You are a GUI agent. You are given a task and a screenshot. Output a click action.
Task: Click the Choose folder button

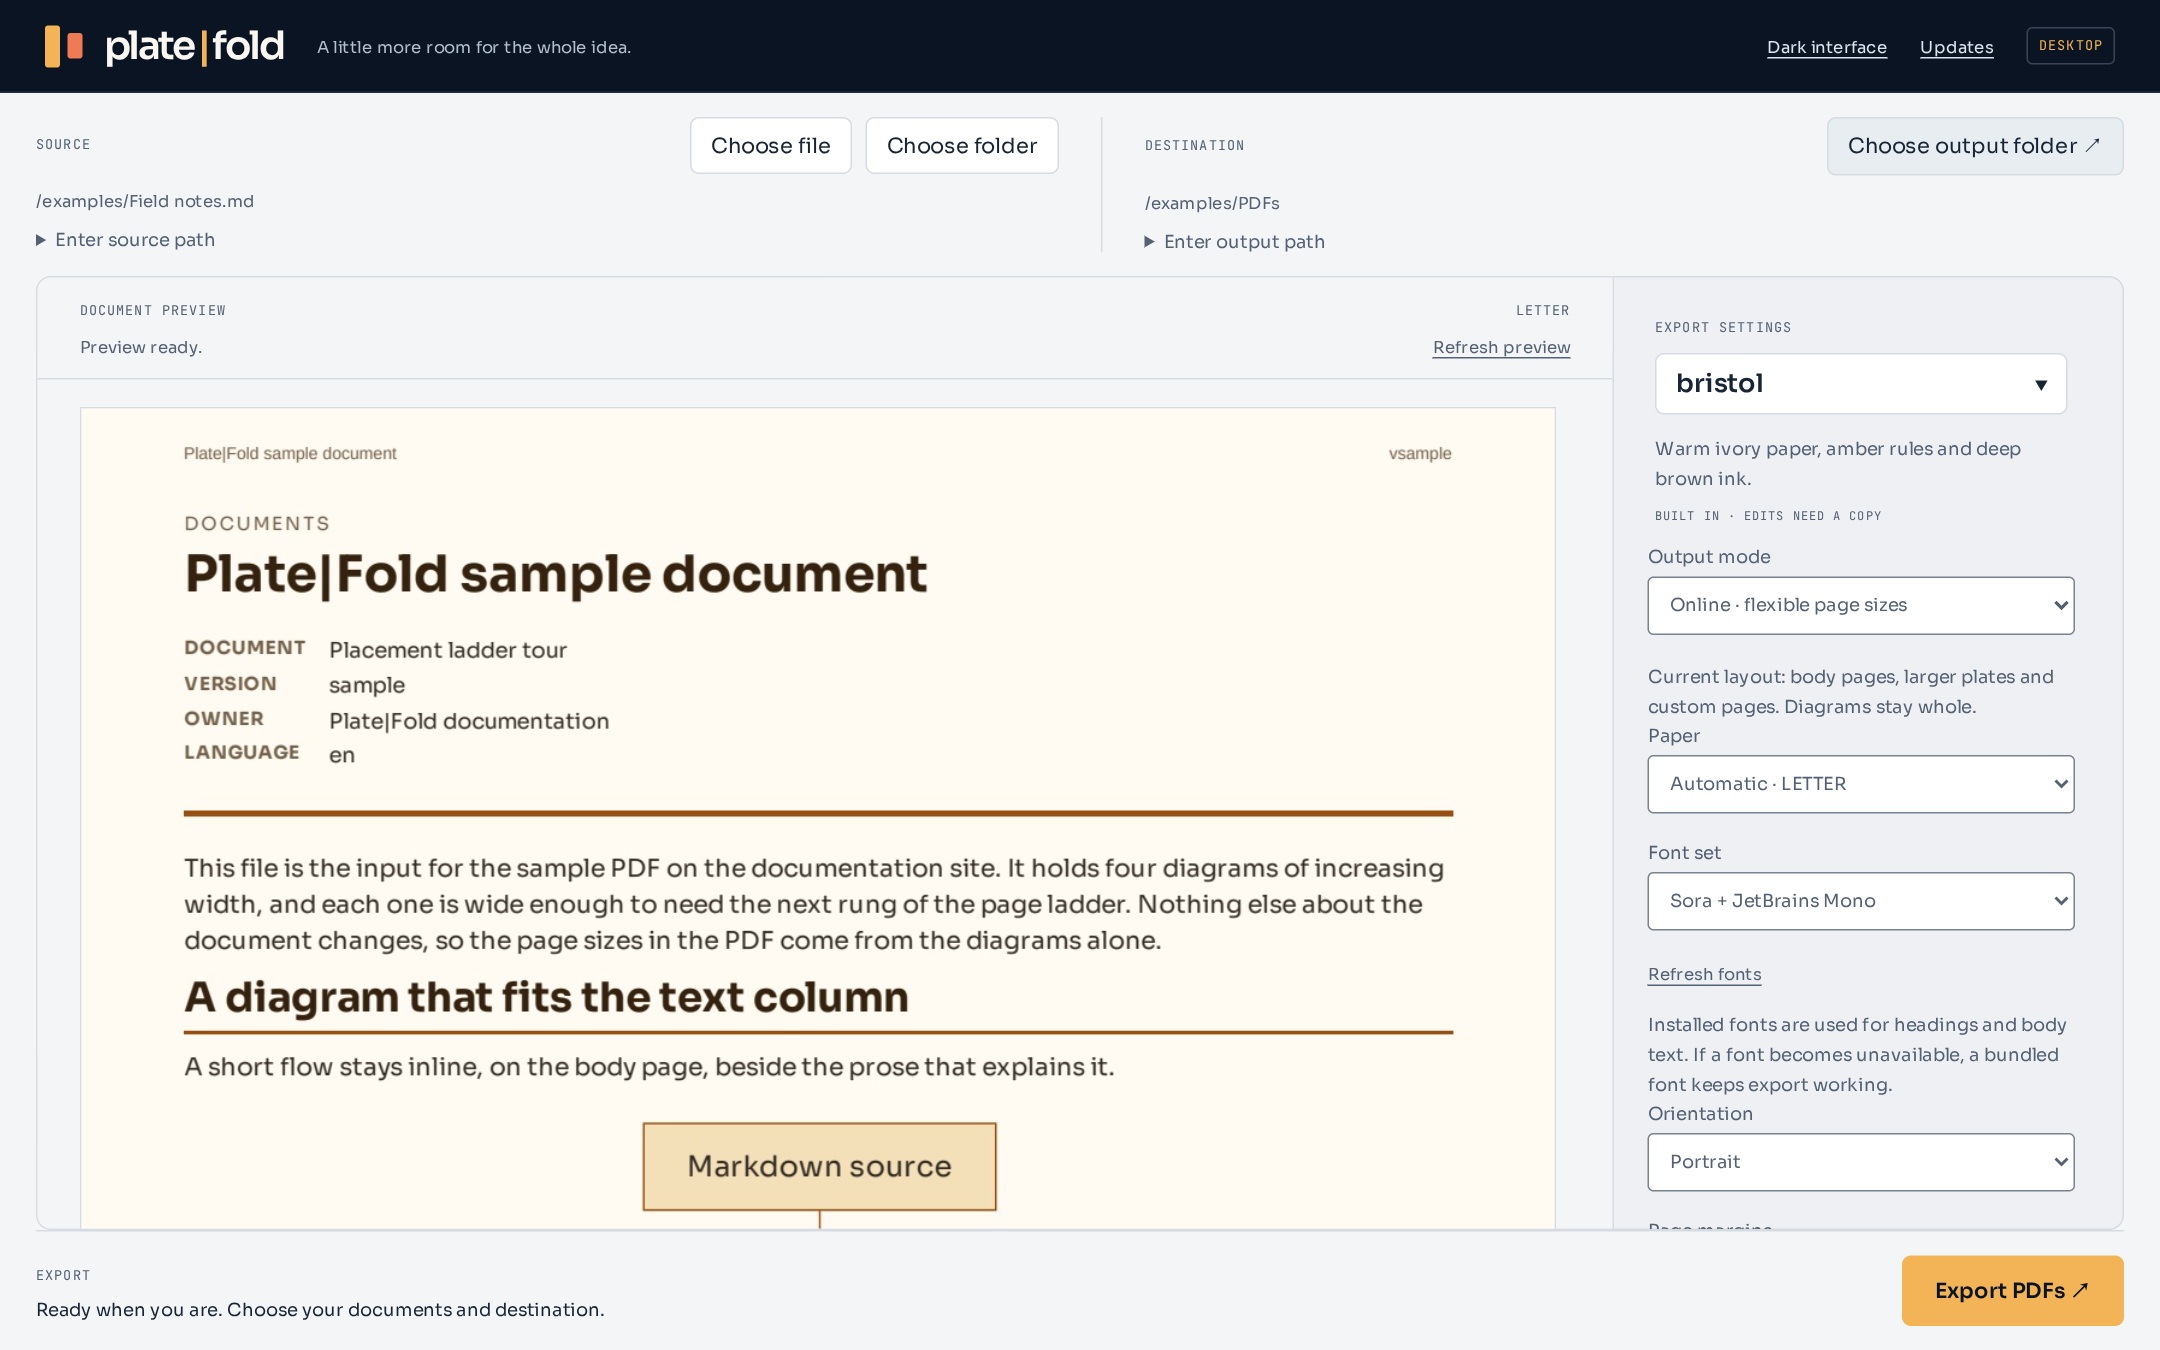coord(961,146)
